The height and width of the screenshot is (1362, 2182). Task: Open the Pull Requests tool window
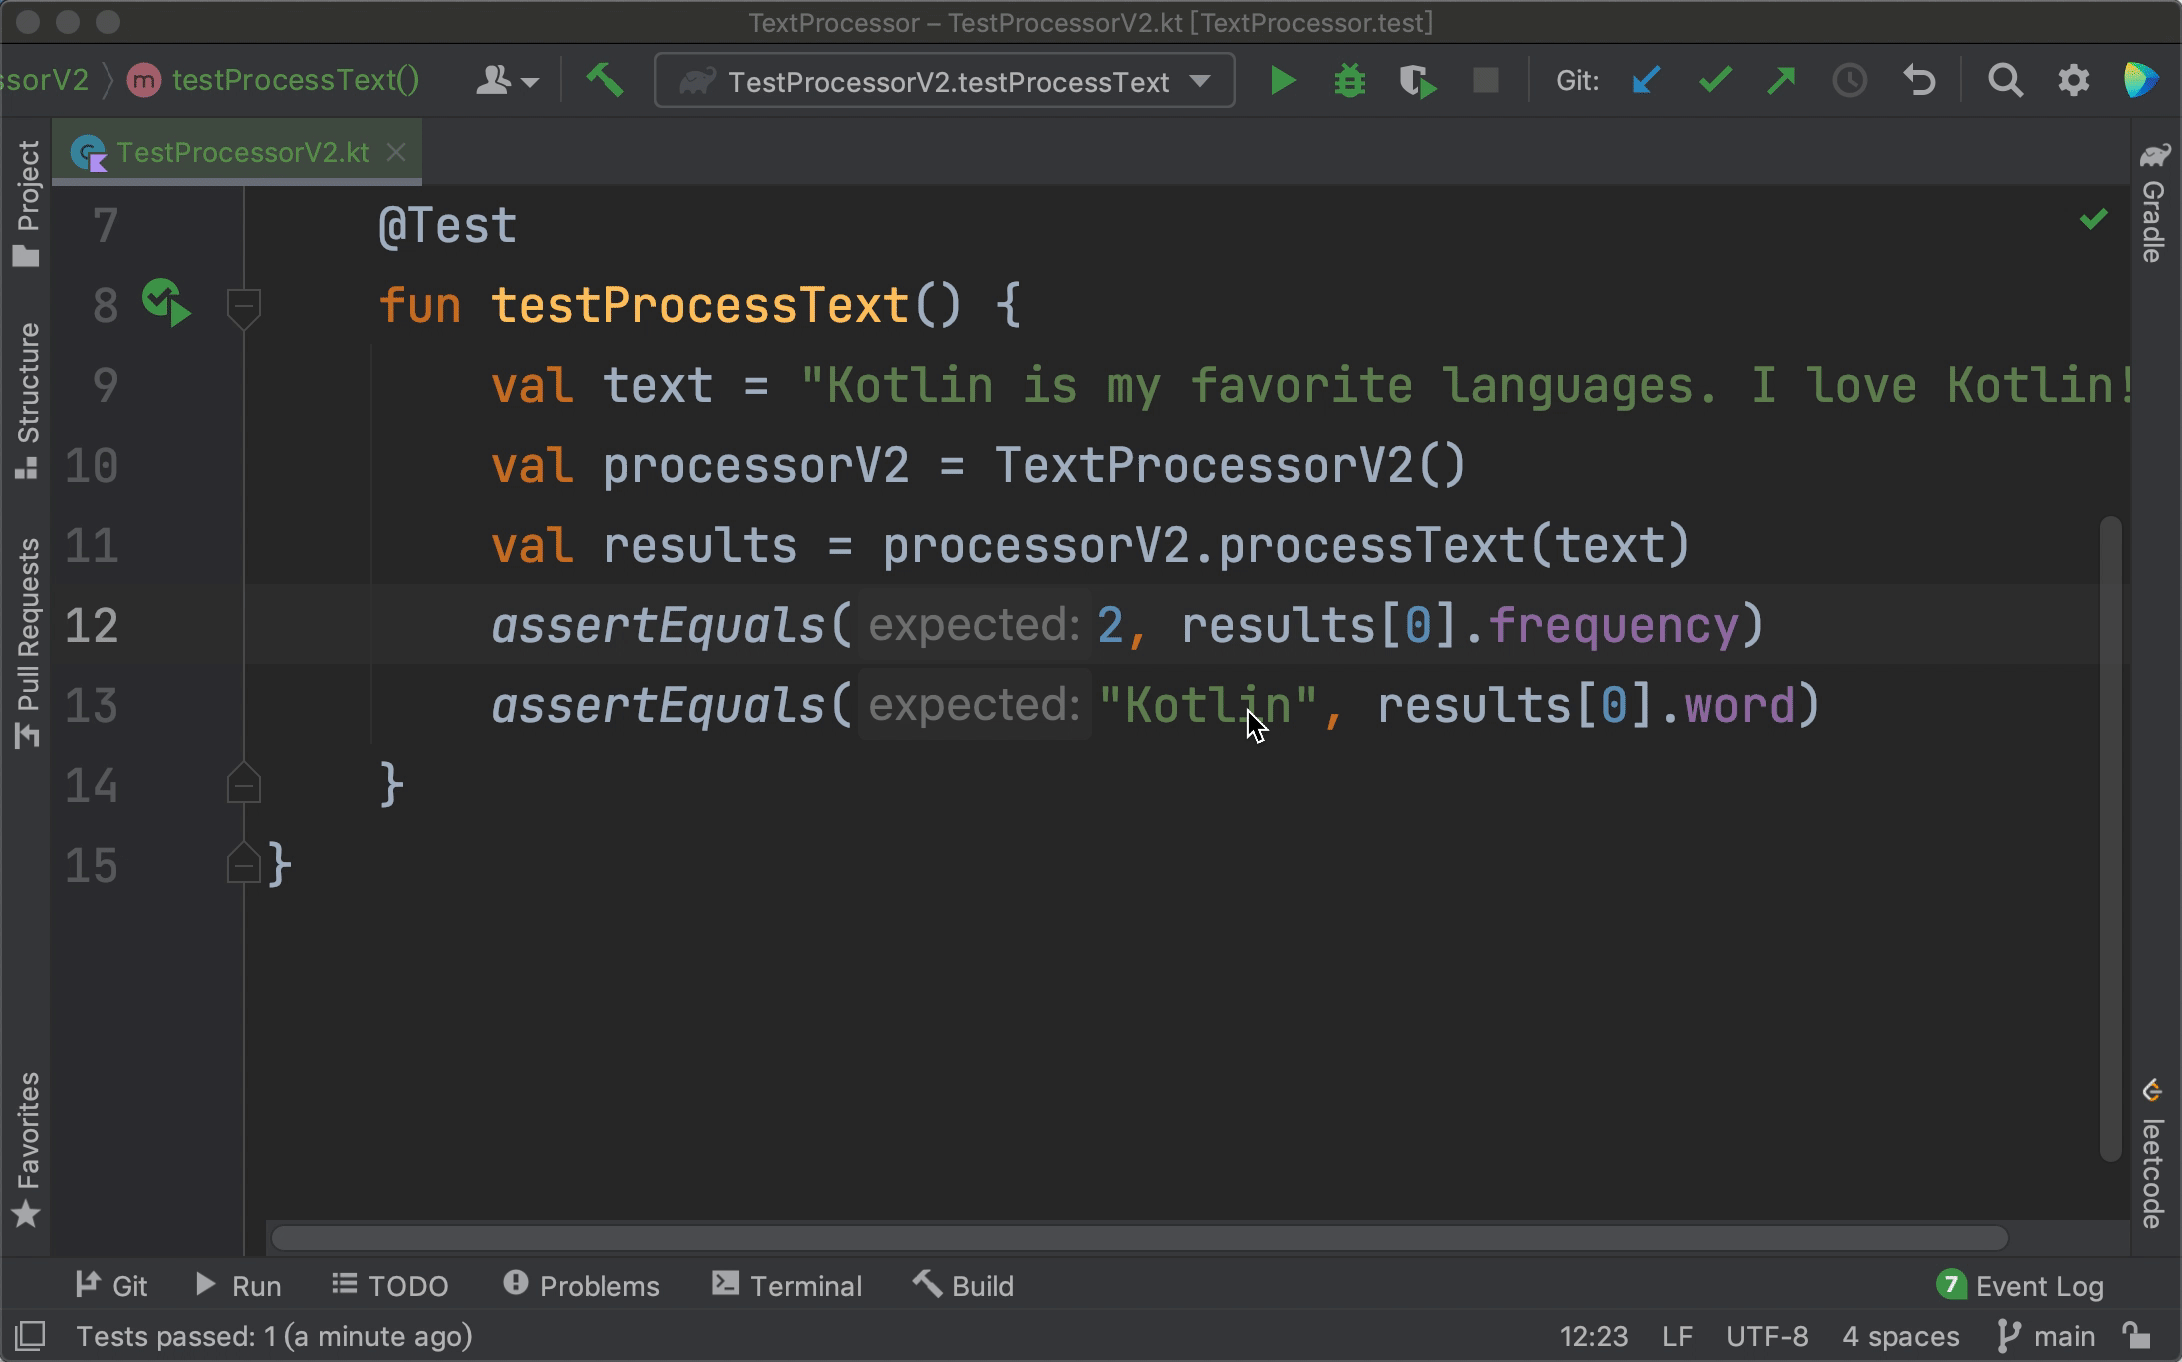[27, 642]
